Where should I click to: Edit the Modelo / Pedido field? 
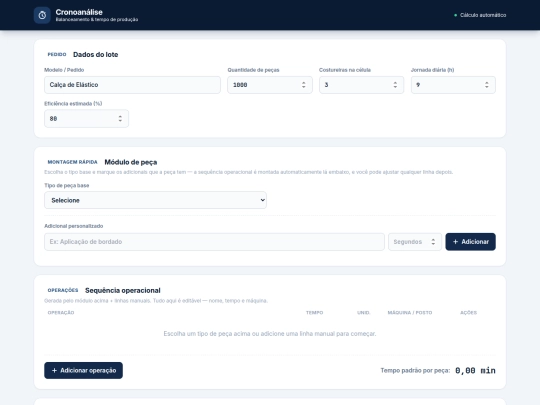(x=132, y=85)
